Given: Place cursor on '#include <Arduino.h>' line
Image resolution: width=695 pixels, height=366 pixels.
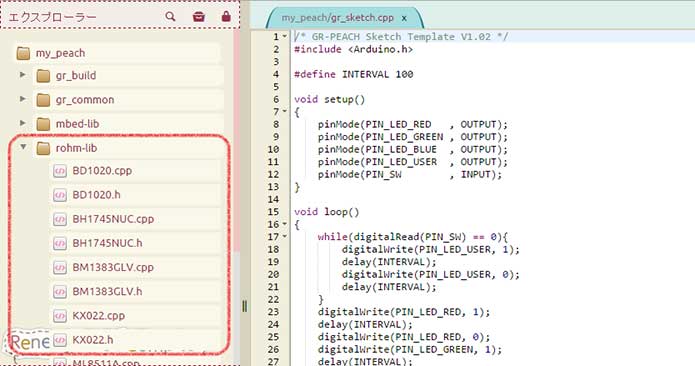Looking at the screenshot, I should coord(353,49).
